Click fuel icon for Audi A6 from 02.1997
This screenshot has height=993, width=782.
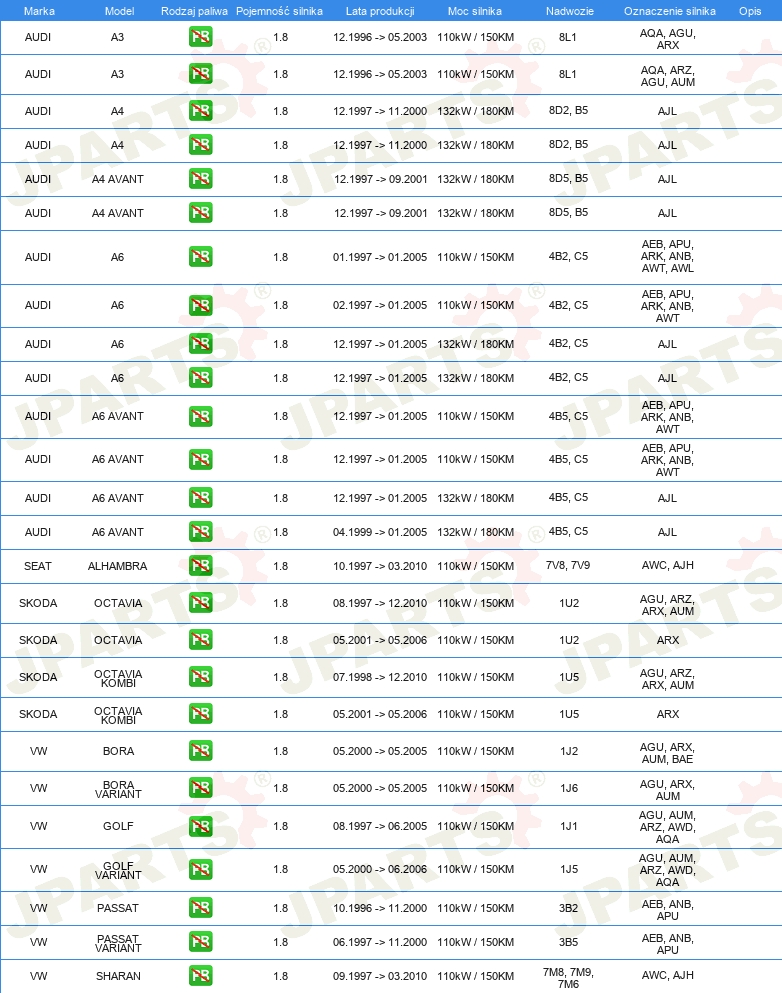point(201,306)
